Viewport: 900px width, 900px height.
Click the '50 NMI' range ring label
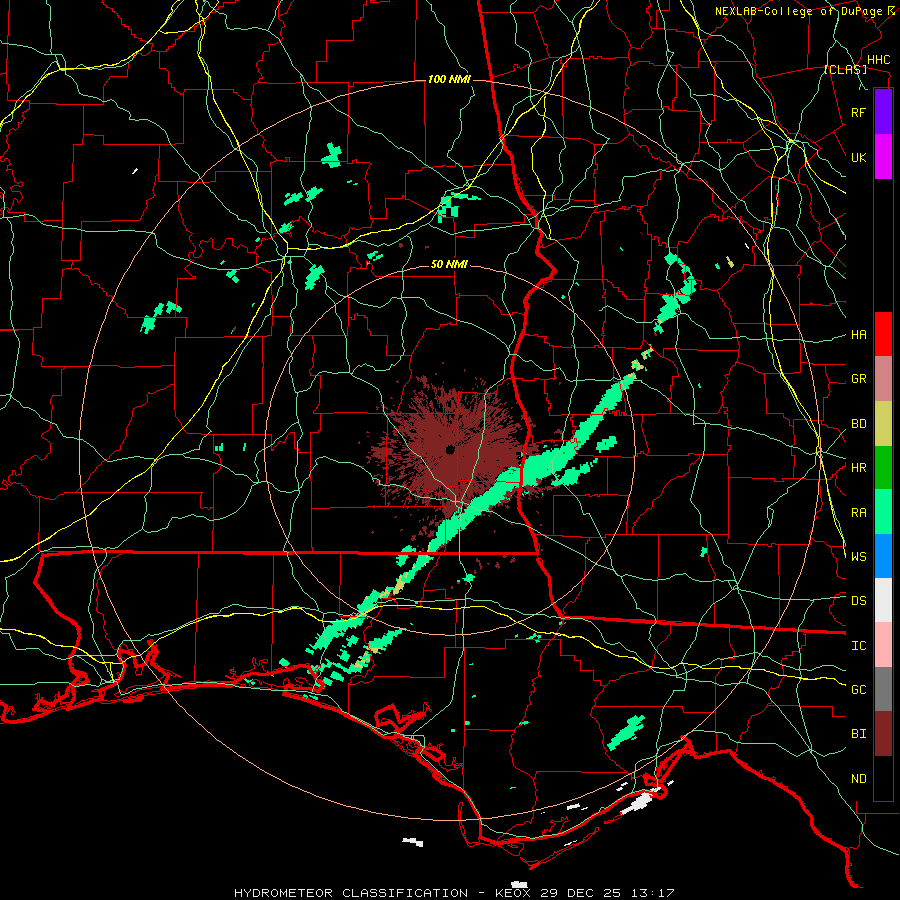[x=449, y=265]
